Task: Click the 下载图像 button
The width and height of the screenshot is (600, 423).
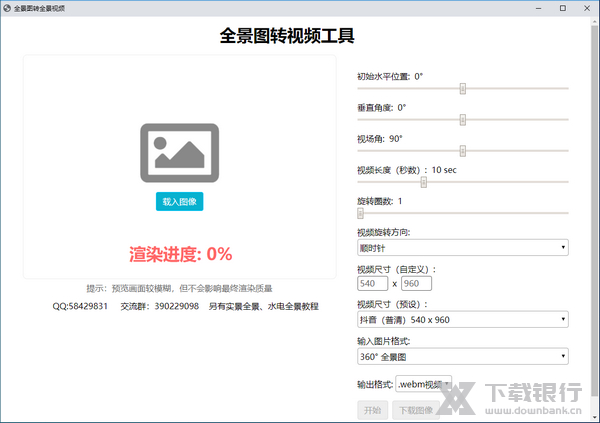Action: click(415, 410)
